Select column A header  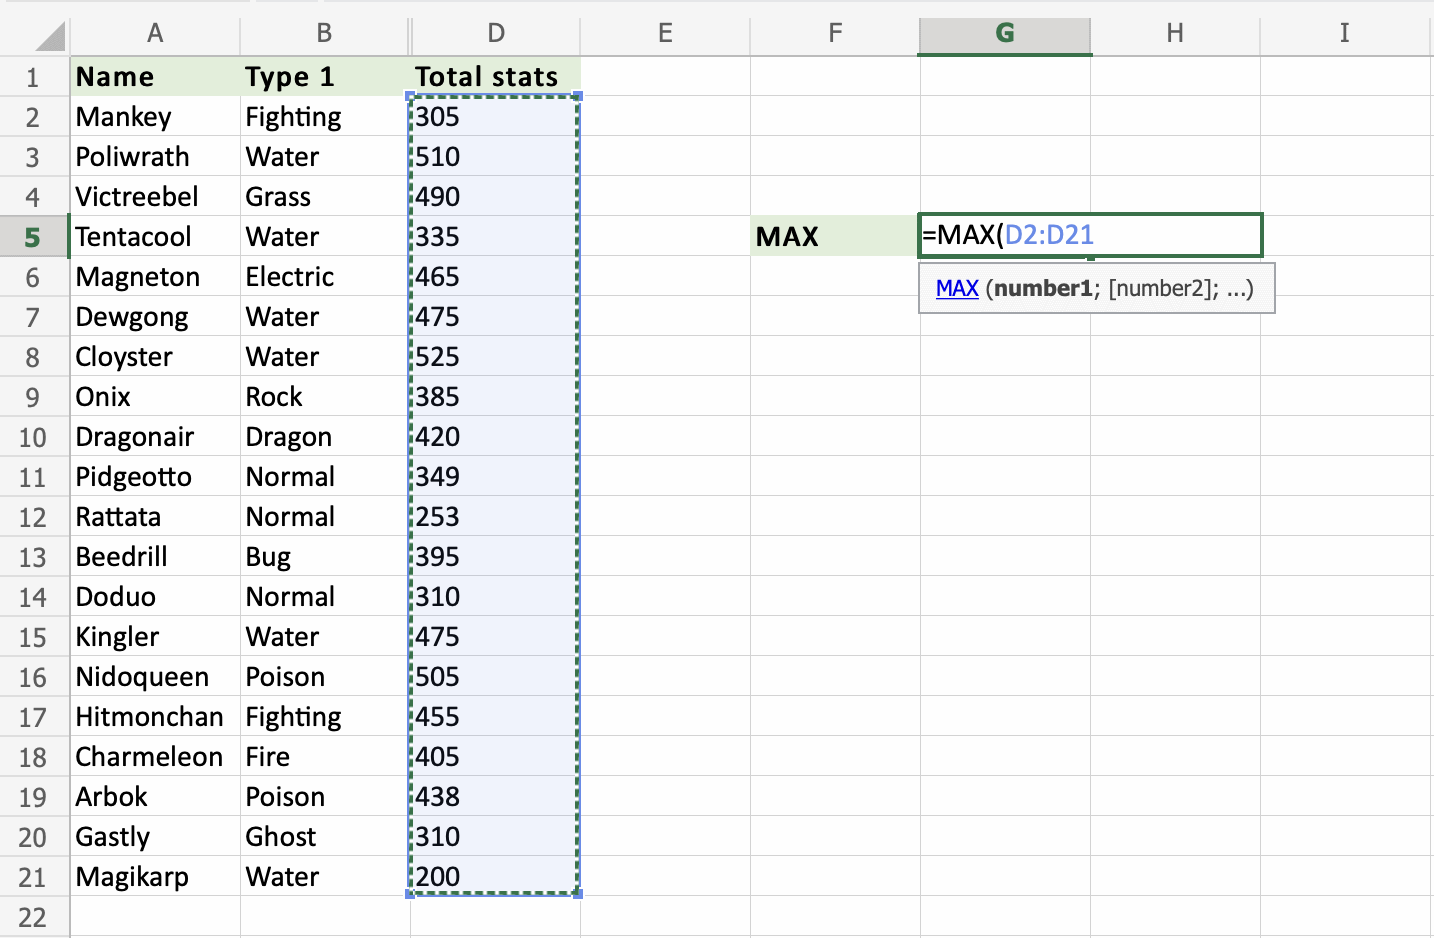click(155, 33)
